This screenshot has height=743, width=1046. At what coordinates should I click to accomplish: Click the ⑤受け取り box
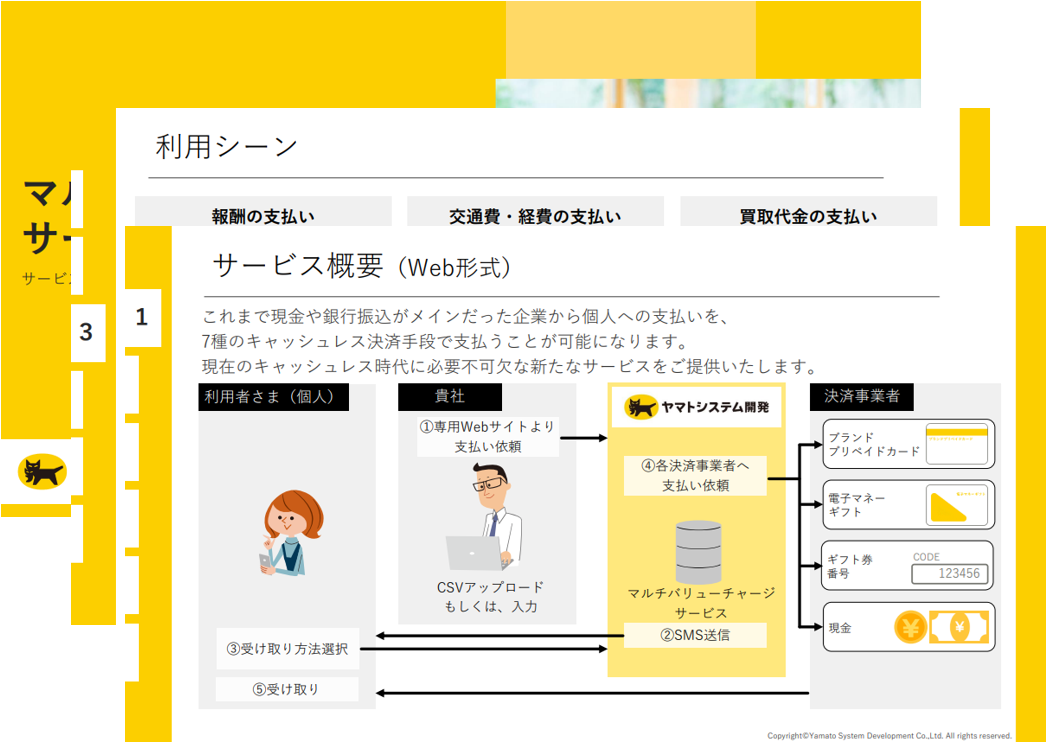(287, 689)
